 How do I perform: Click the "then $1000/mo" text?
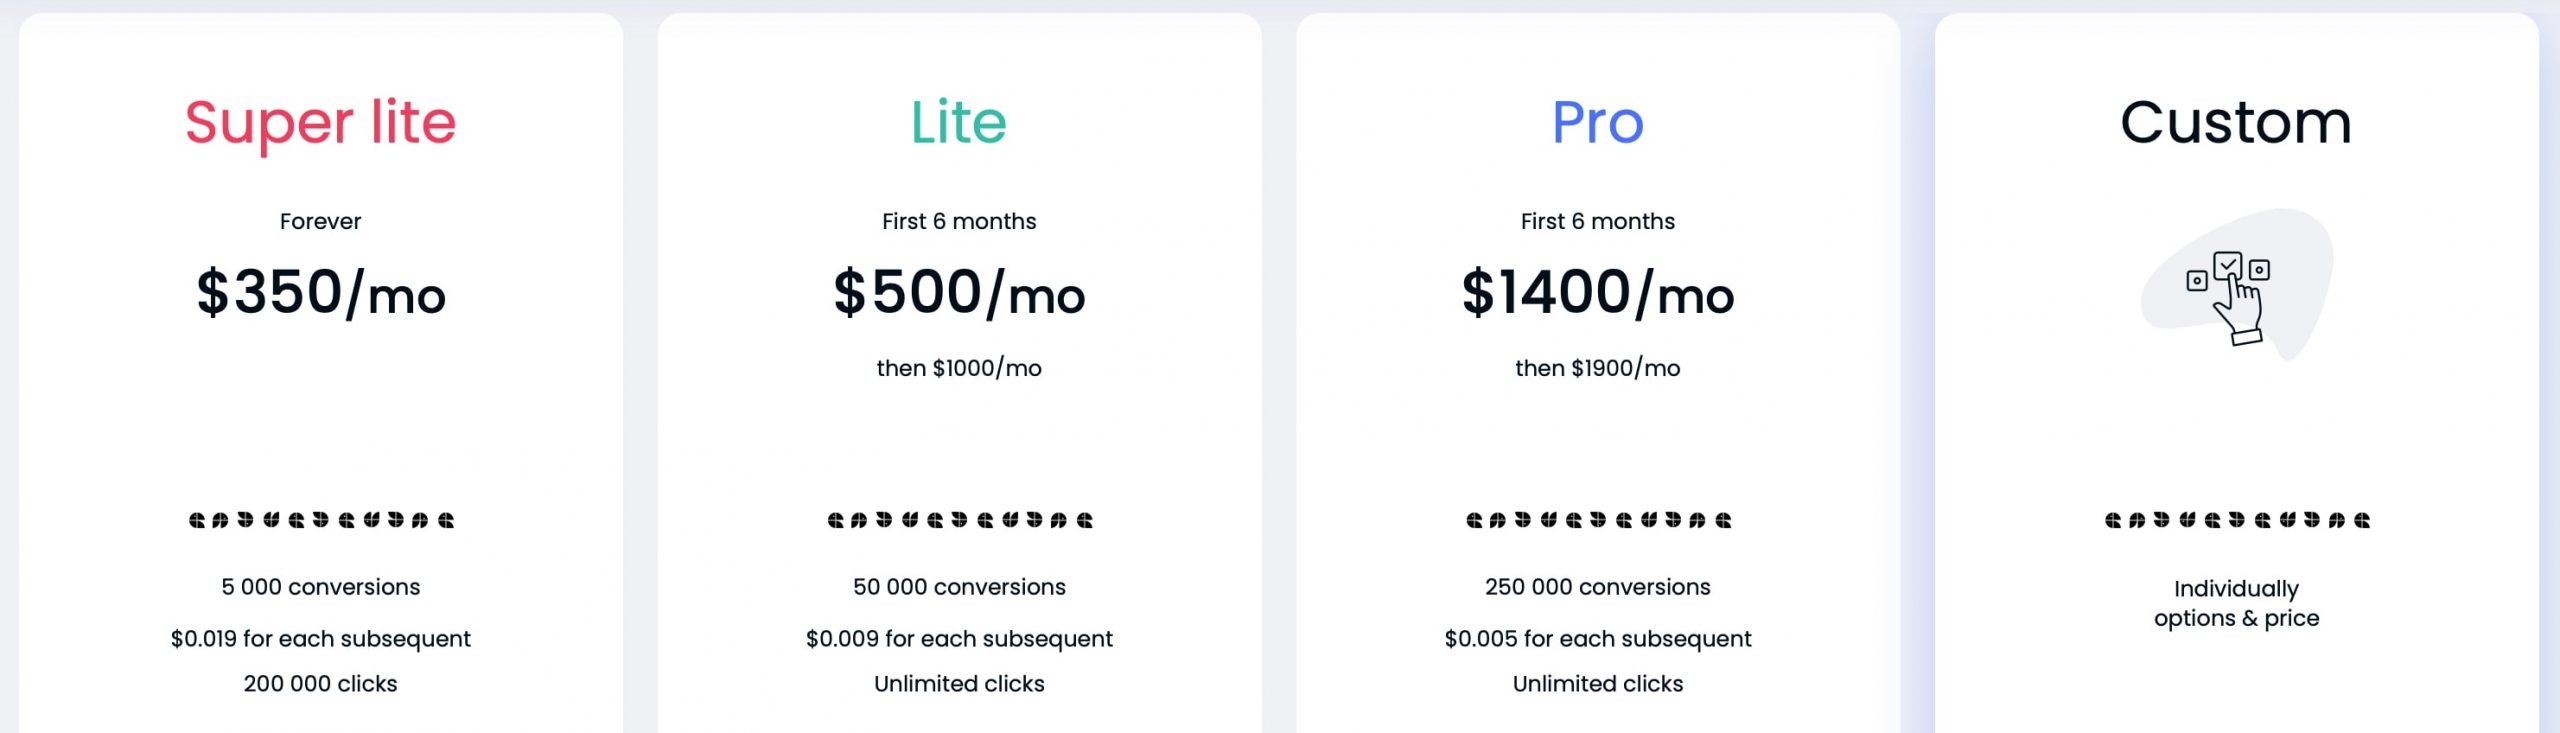tap(959, 368)
